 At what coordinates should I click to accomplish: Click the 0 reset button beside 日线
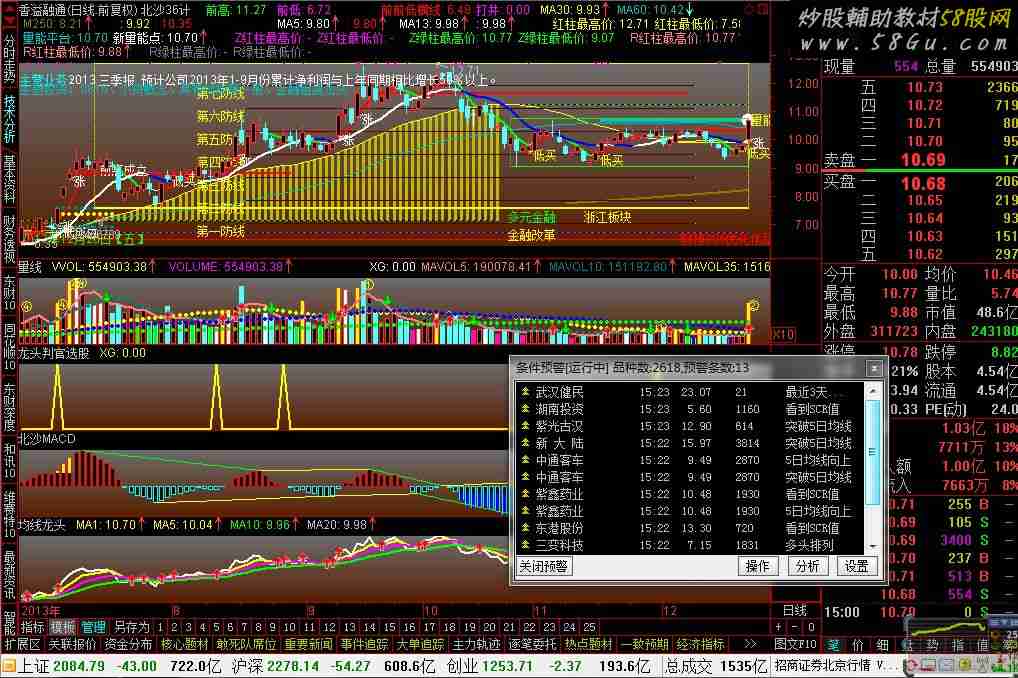pos(811,627)
